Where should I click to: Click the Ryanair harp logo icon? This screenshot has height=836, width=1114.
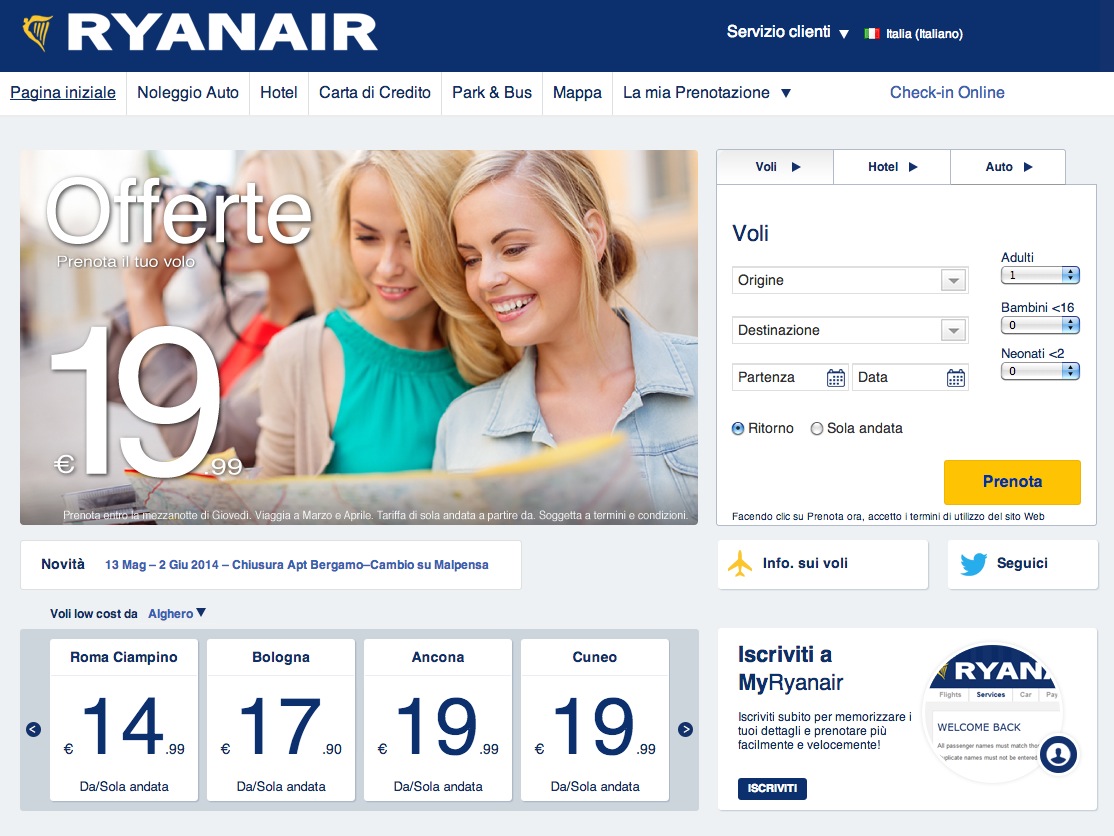38,33
